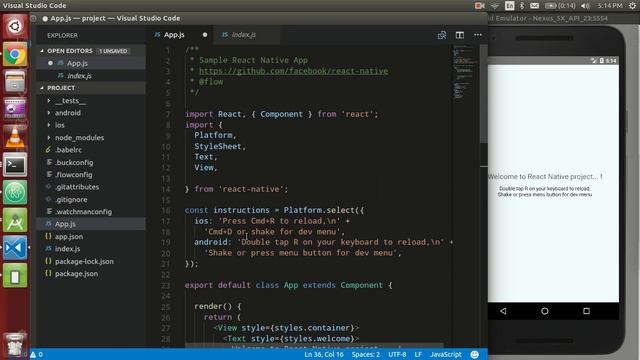Open the battery indicator in top panel

click(560, 5)
